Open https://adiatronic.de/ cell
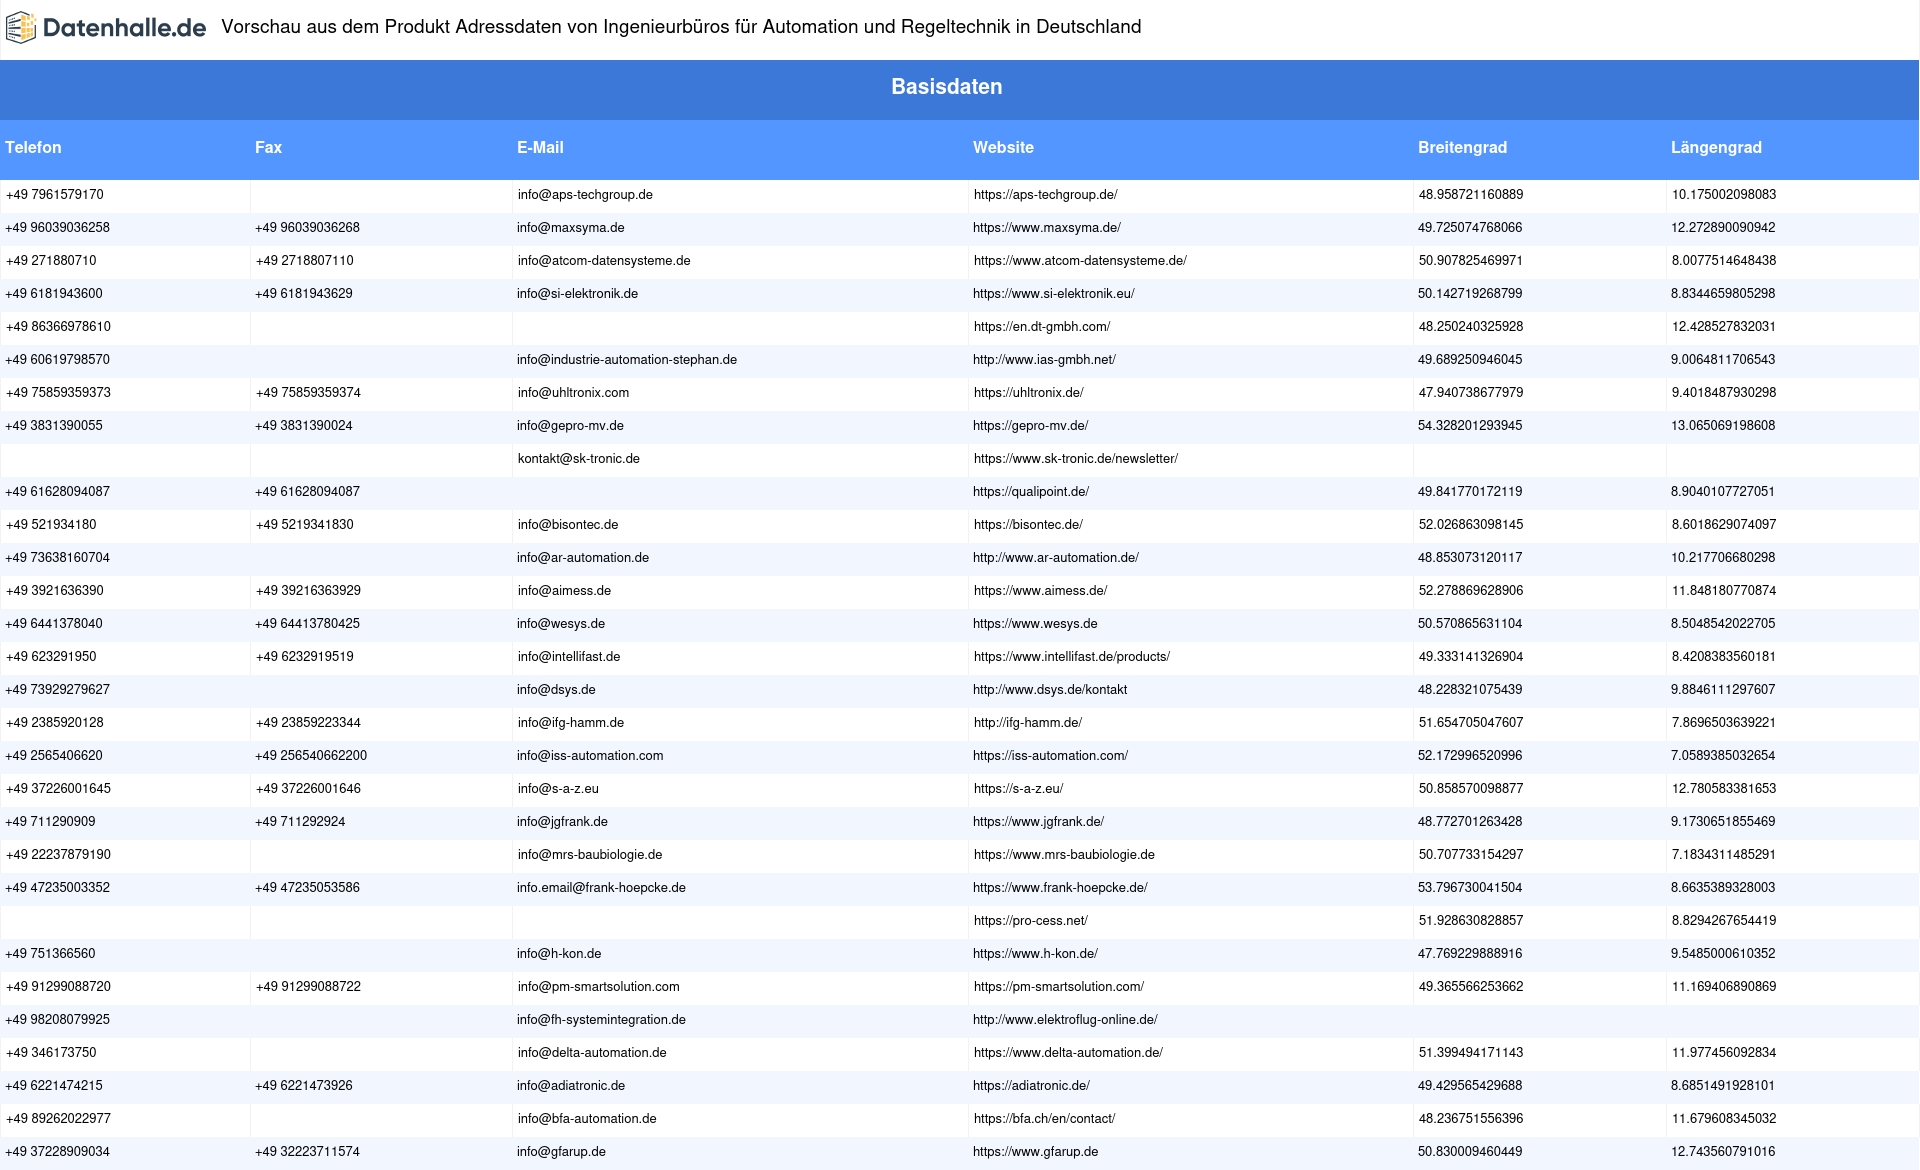Viewport: 1920px width, 1170px height. point(1031,1086)
